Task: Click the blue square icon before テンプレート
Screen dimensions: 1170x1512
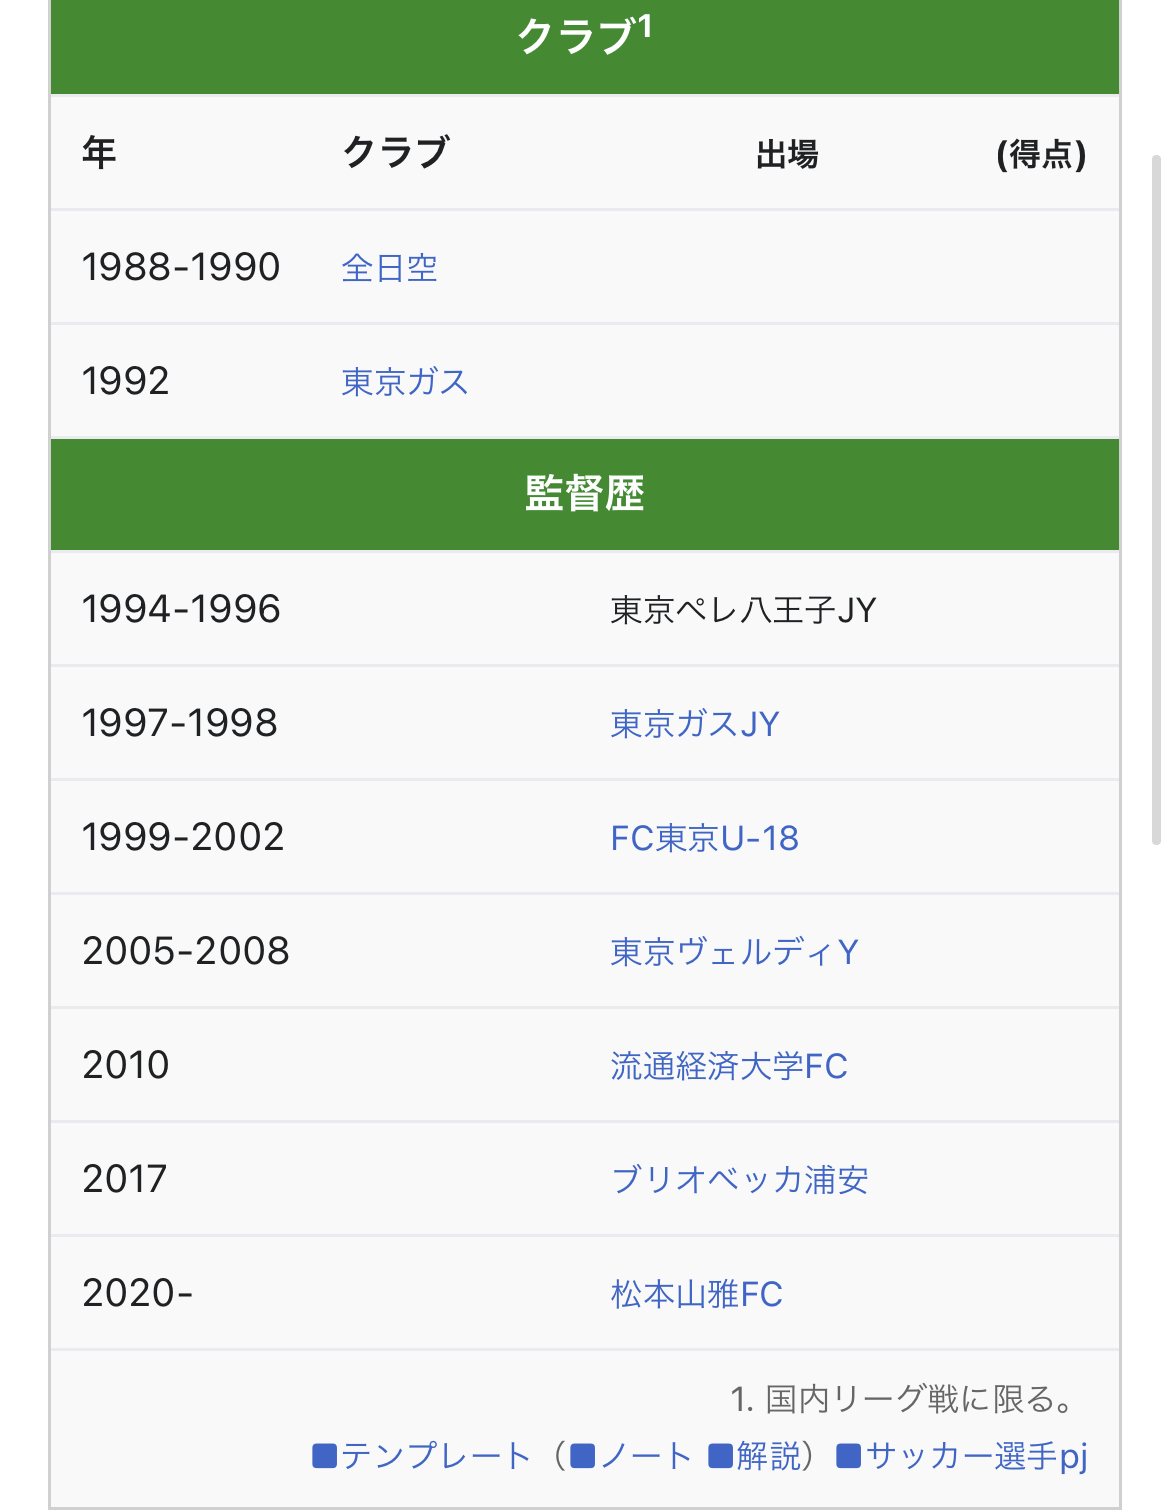Action: (324, 1456)
